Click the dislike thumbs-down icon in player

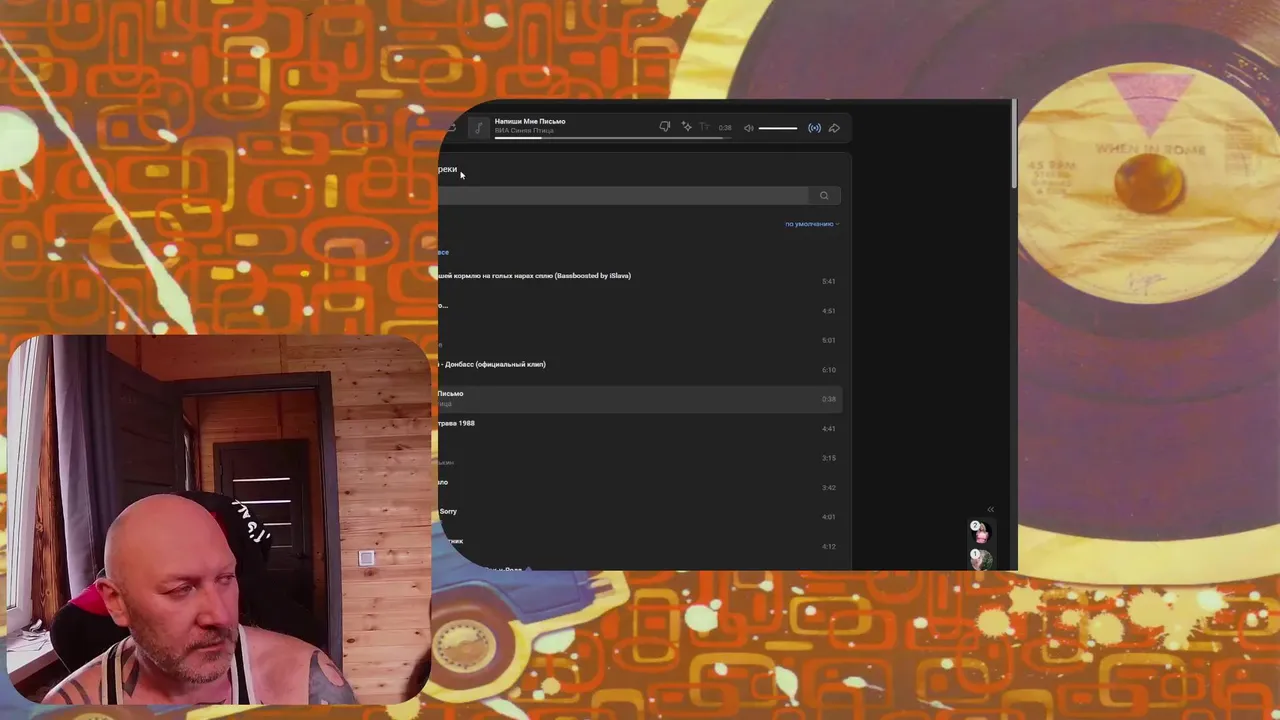click(664, 127)
